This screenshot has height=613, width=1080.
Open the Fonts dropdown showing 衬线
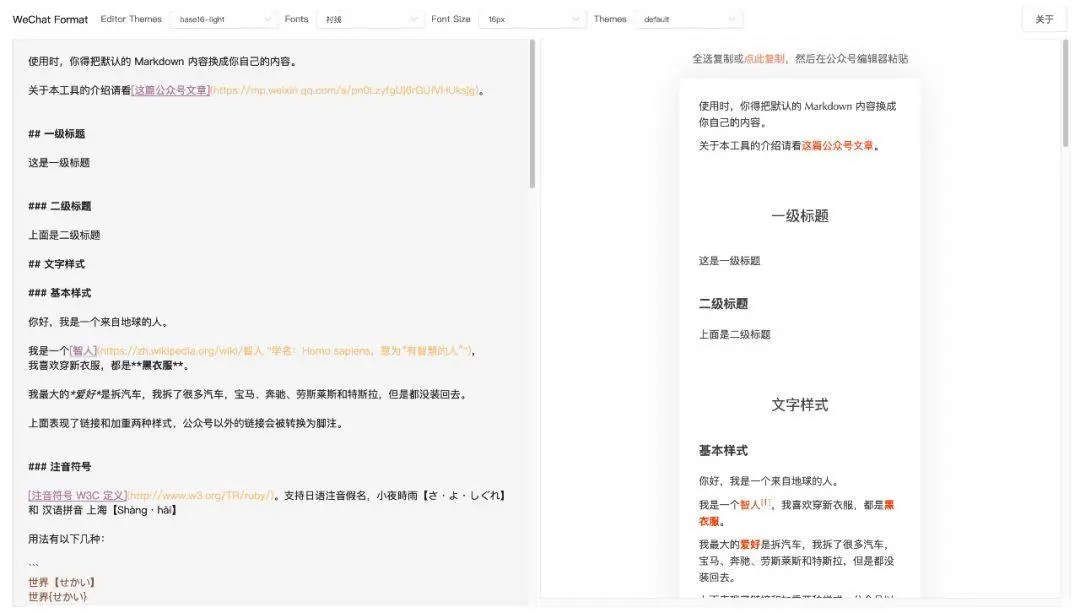coord(370,17)
